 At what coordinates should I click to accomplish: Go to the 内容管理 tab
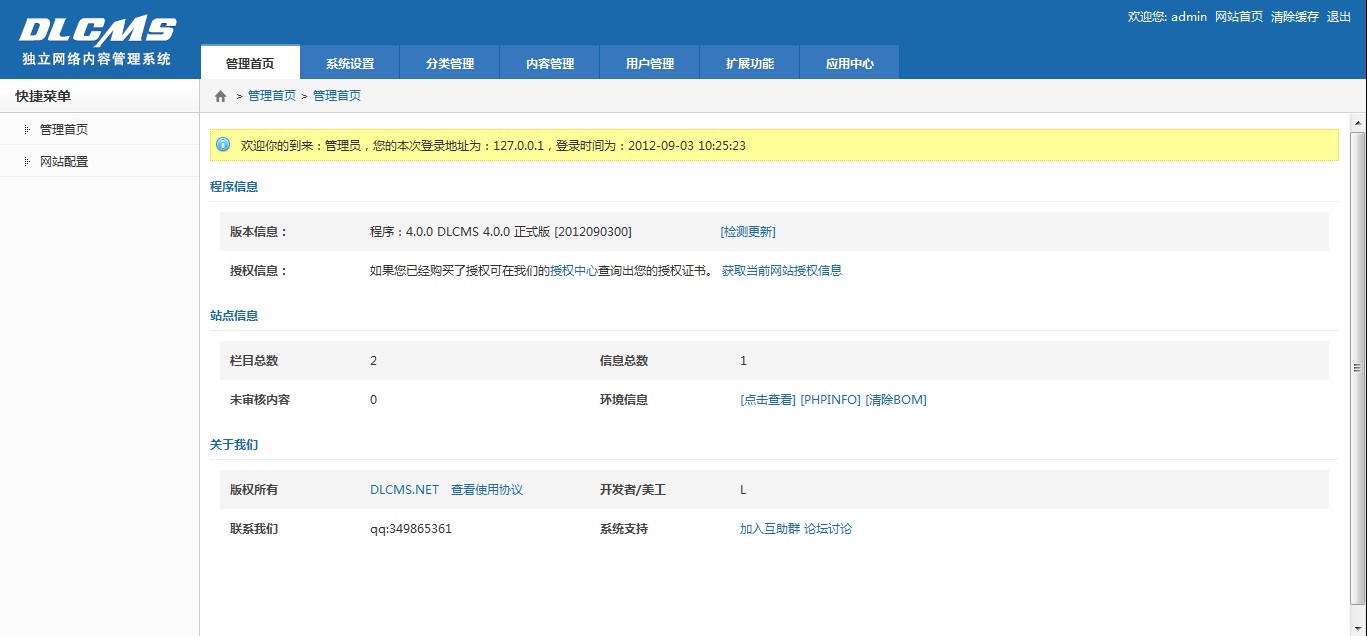click(550, 63)
